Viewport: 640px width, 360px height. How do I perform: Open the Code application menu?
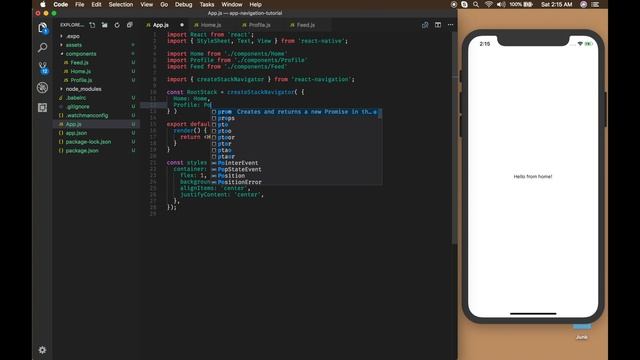(60, 4)
